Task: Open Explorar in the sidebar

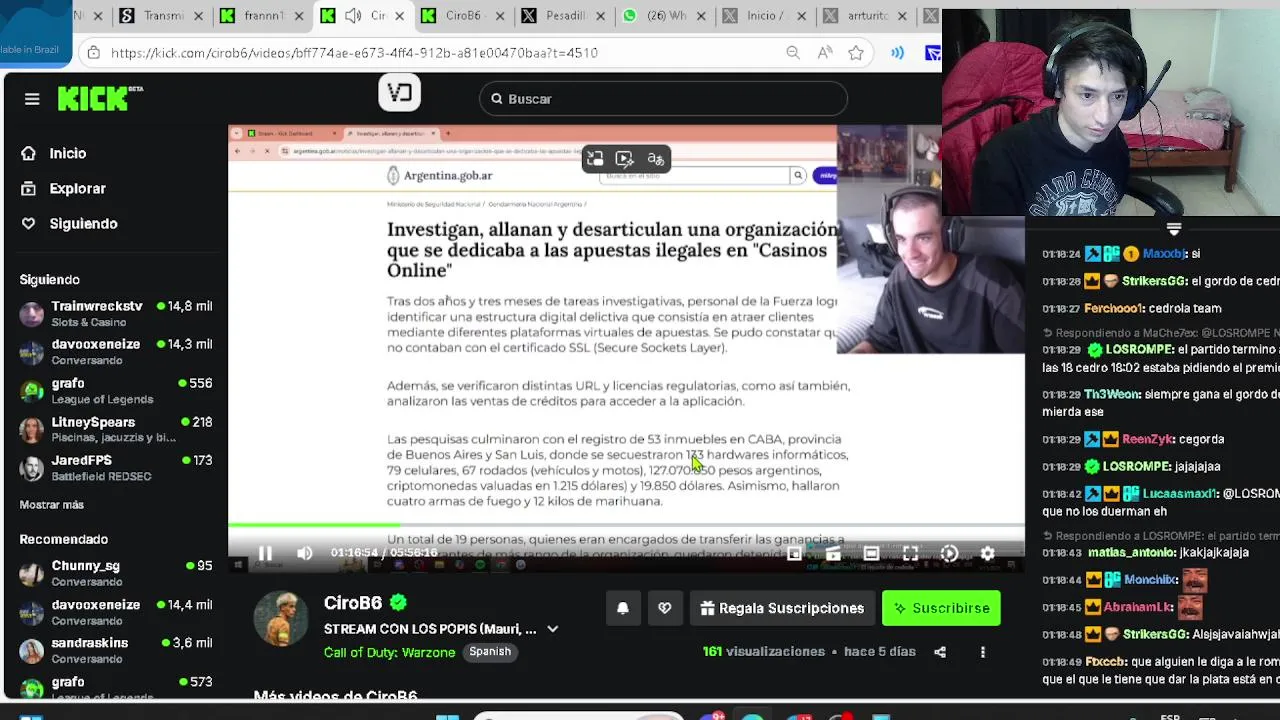Action: tap(64, 188)
